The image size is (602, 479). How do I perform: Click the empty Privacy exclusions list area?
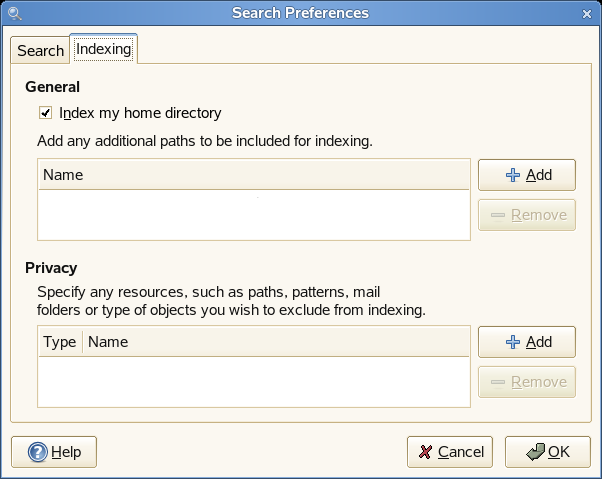253,381
